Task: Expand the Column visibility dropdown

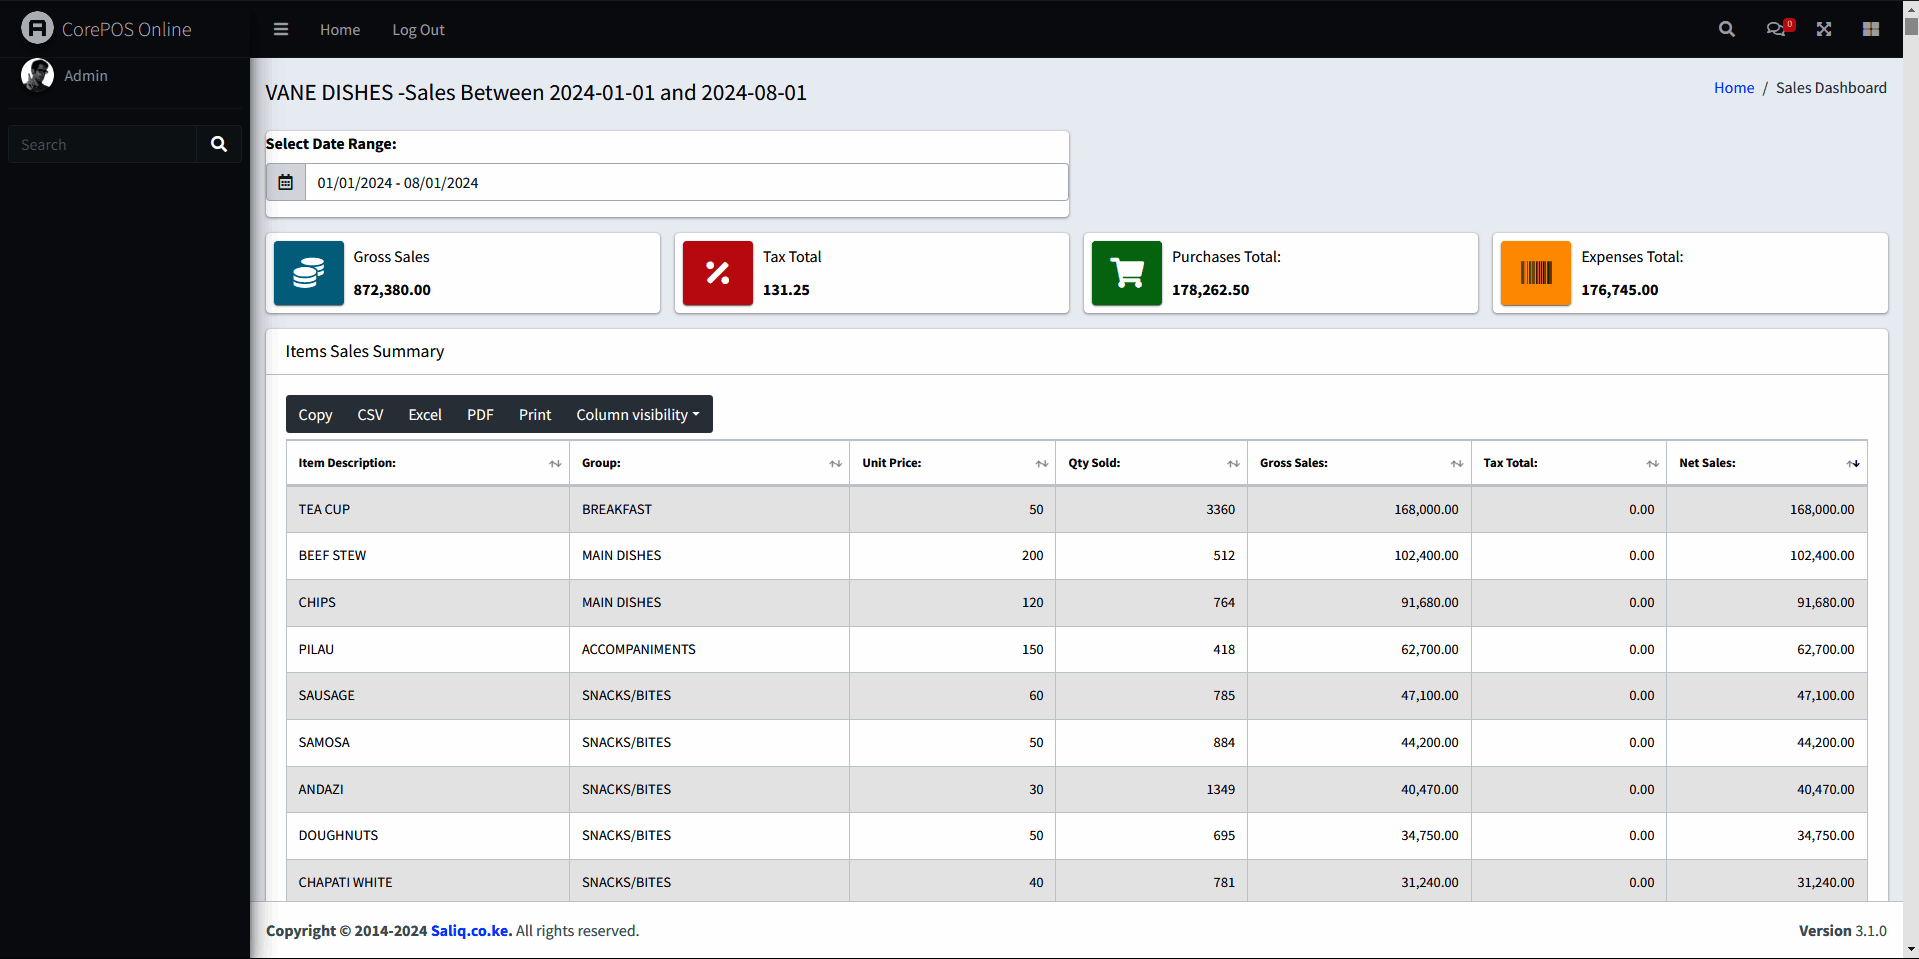Action: [637, 415]
